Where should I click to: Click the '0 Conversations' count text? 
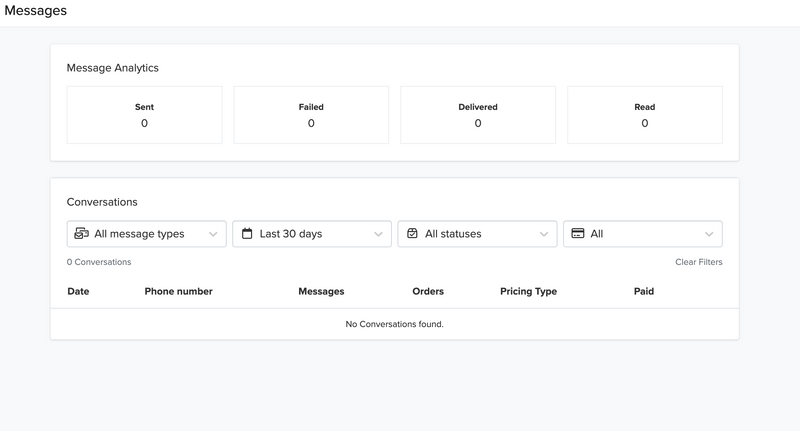[99, 262]
